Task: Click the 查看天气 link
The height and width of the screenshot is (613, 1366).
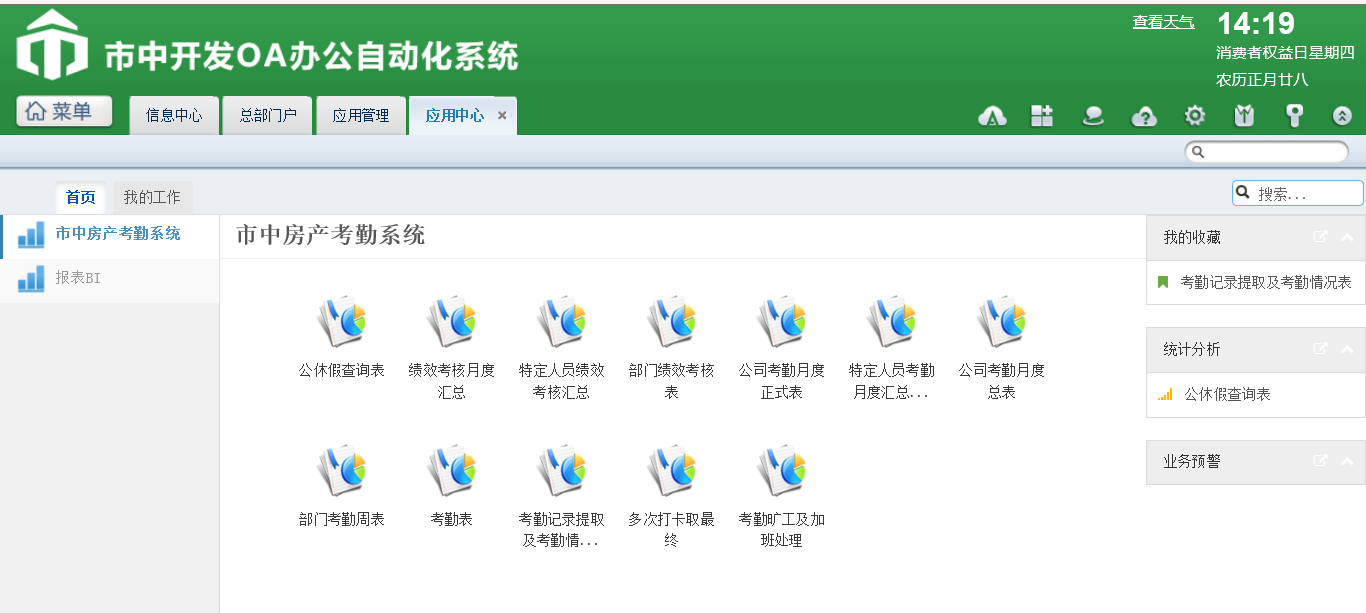Action: [1163, 22]
